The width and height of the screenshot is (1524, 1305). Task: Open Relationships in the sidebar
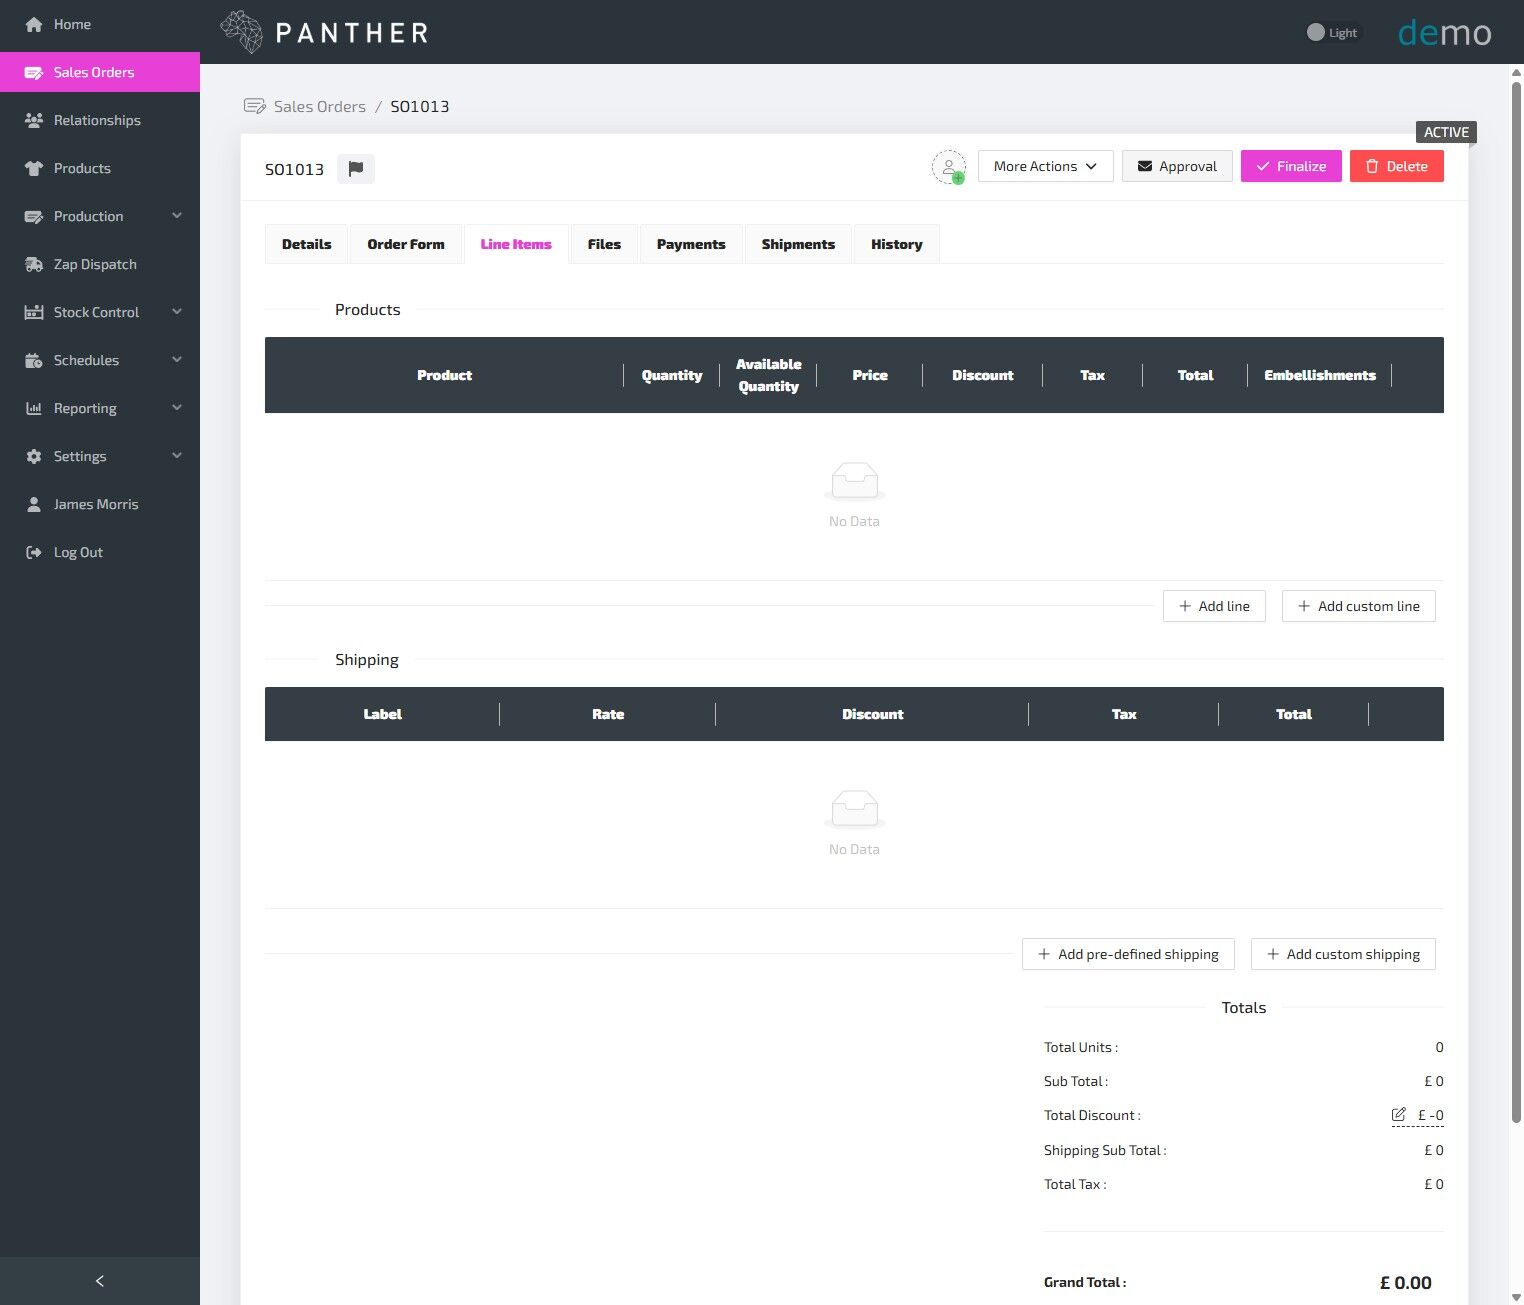tap(100, 120)
